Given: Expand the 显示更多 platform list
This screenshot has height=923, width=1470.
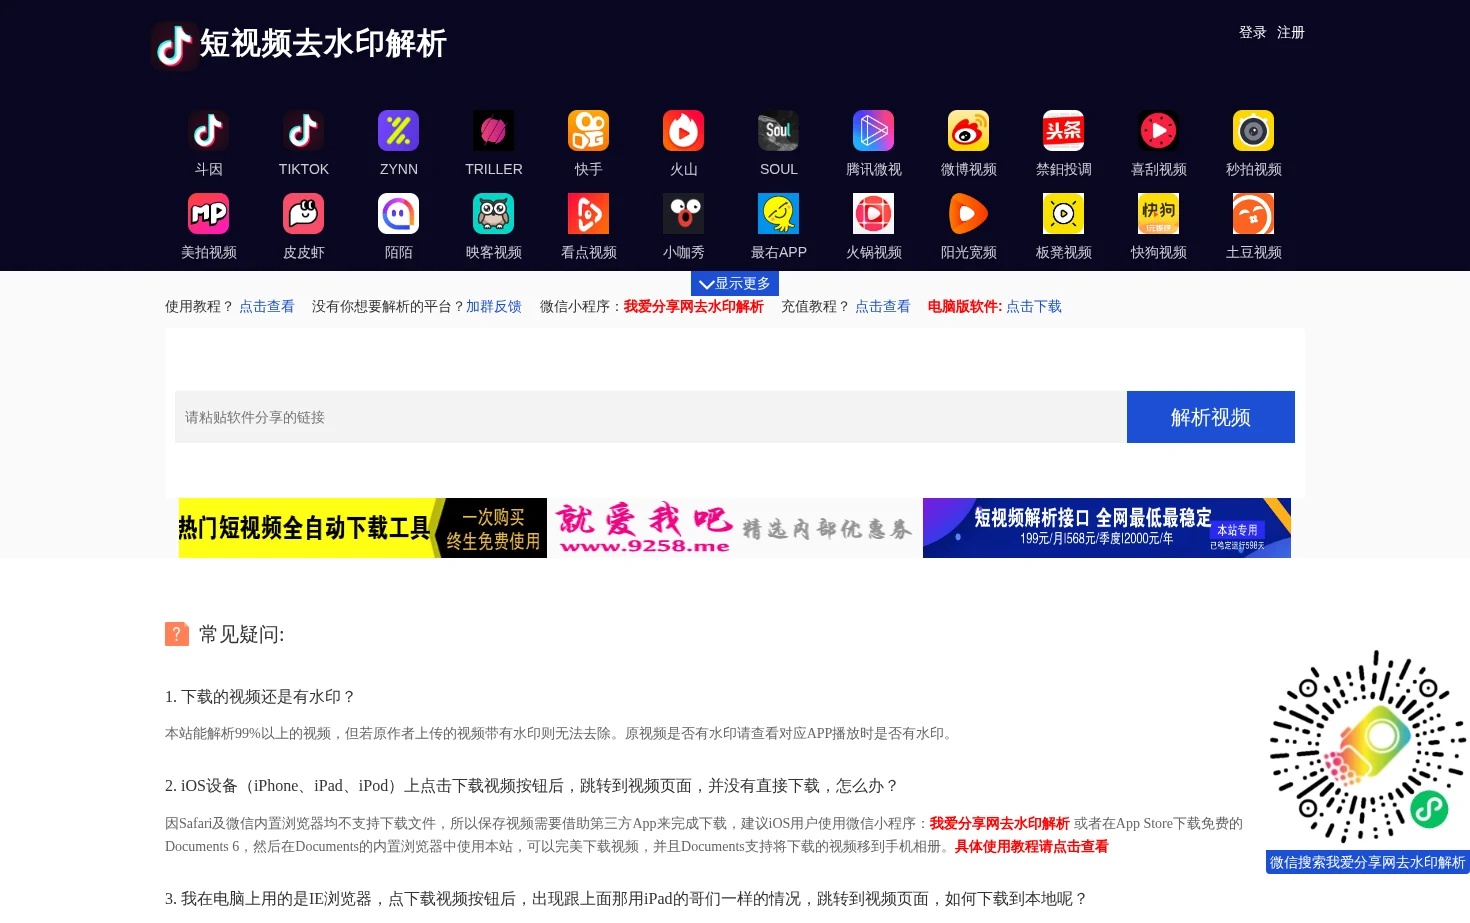Looking at the screenshot, I should click(735, 283).
